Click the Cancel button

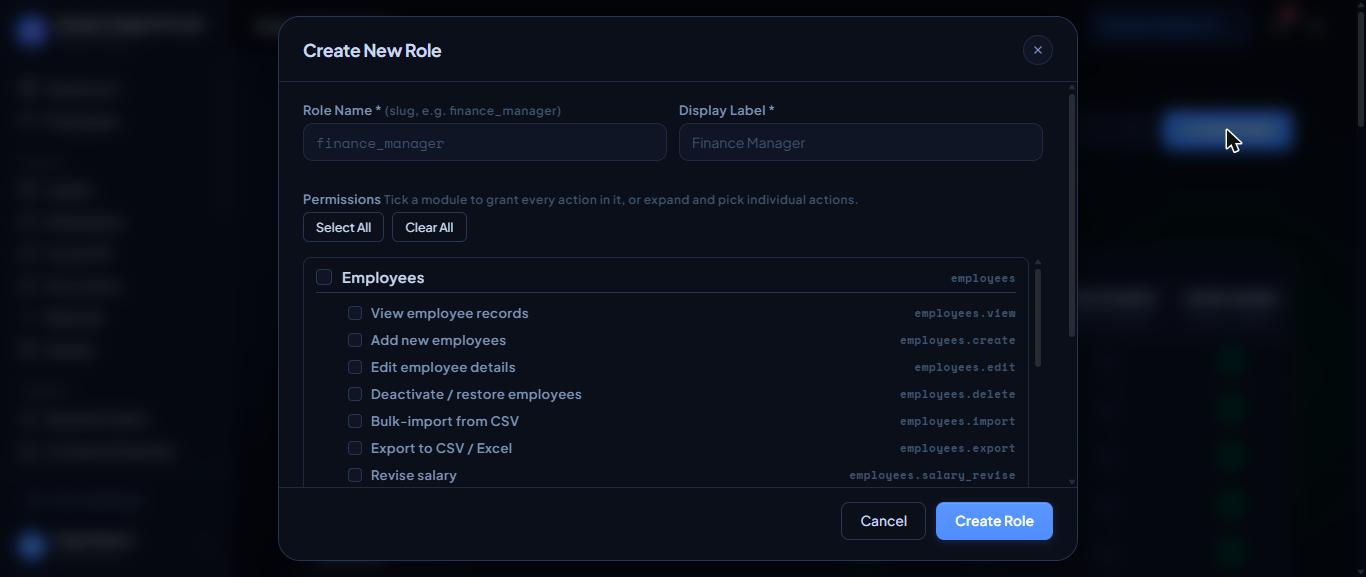tap(883, 521)
